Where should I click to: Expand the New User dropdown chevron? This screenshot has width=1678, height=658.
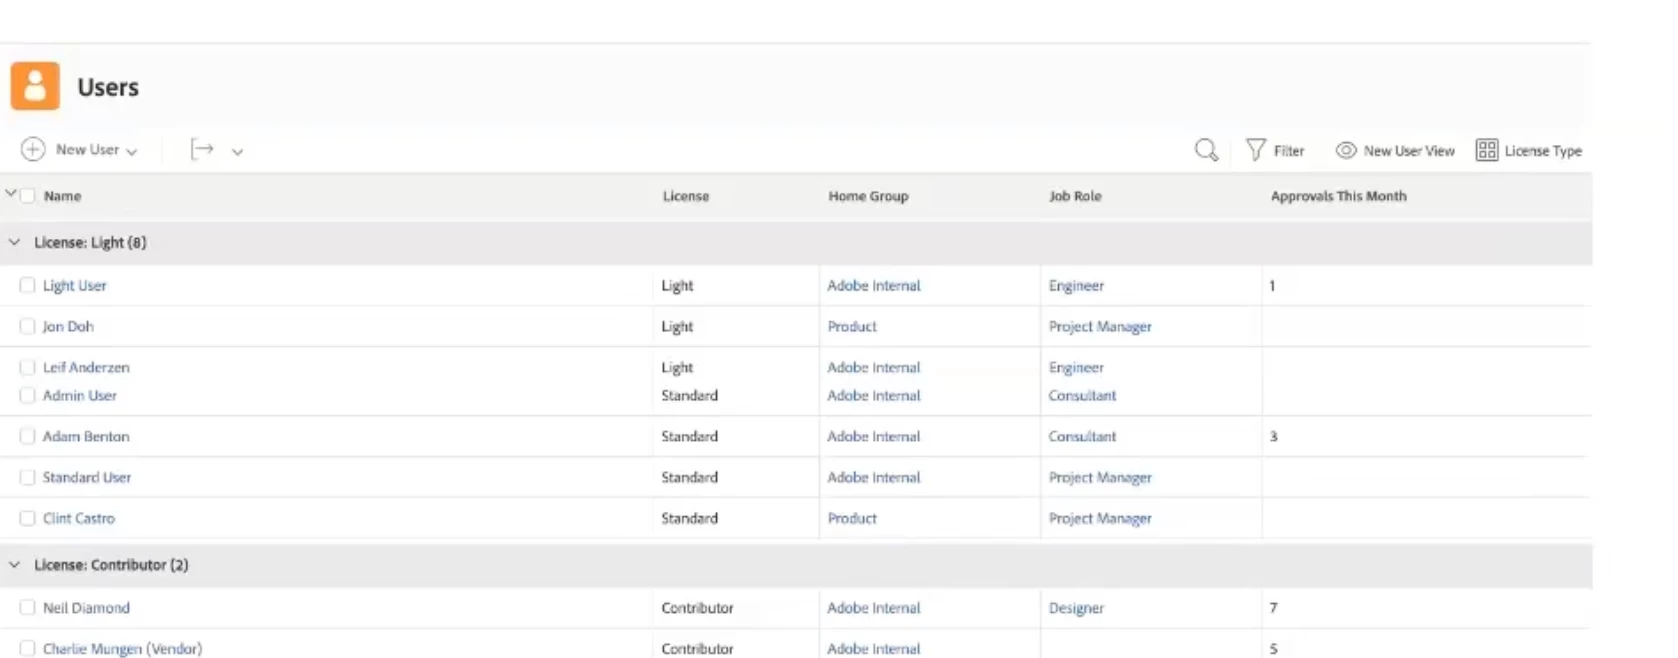pyautogui.click(x=132, y=152)
